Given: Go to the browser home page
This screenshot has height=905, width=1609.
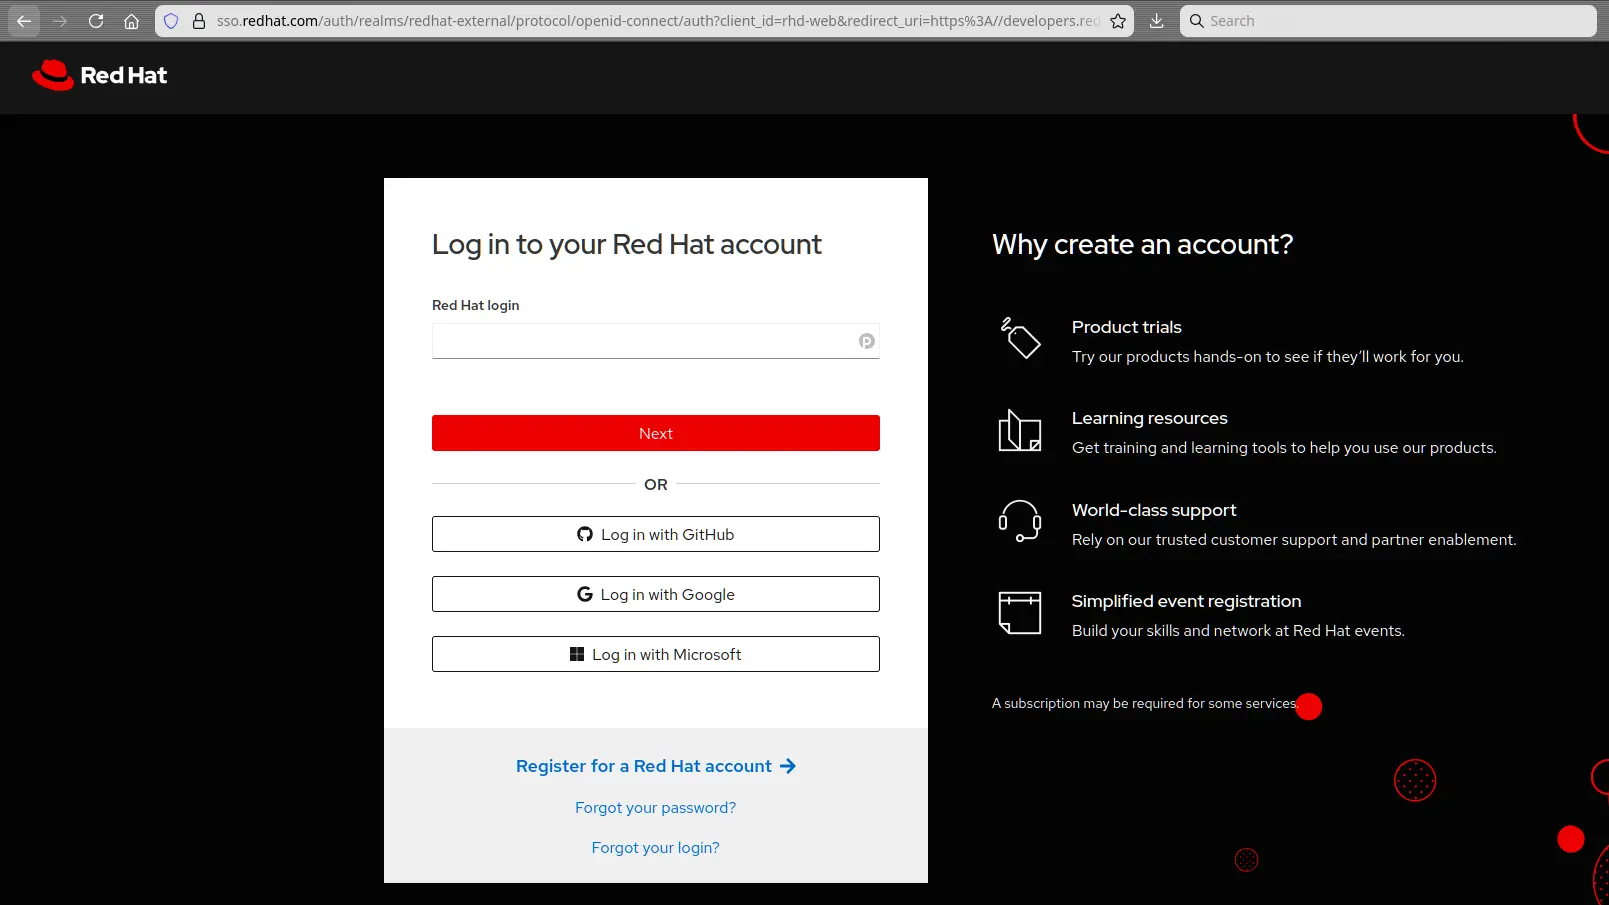Looking at the screenshot, I should pos(131,21).
